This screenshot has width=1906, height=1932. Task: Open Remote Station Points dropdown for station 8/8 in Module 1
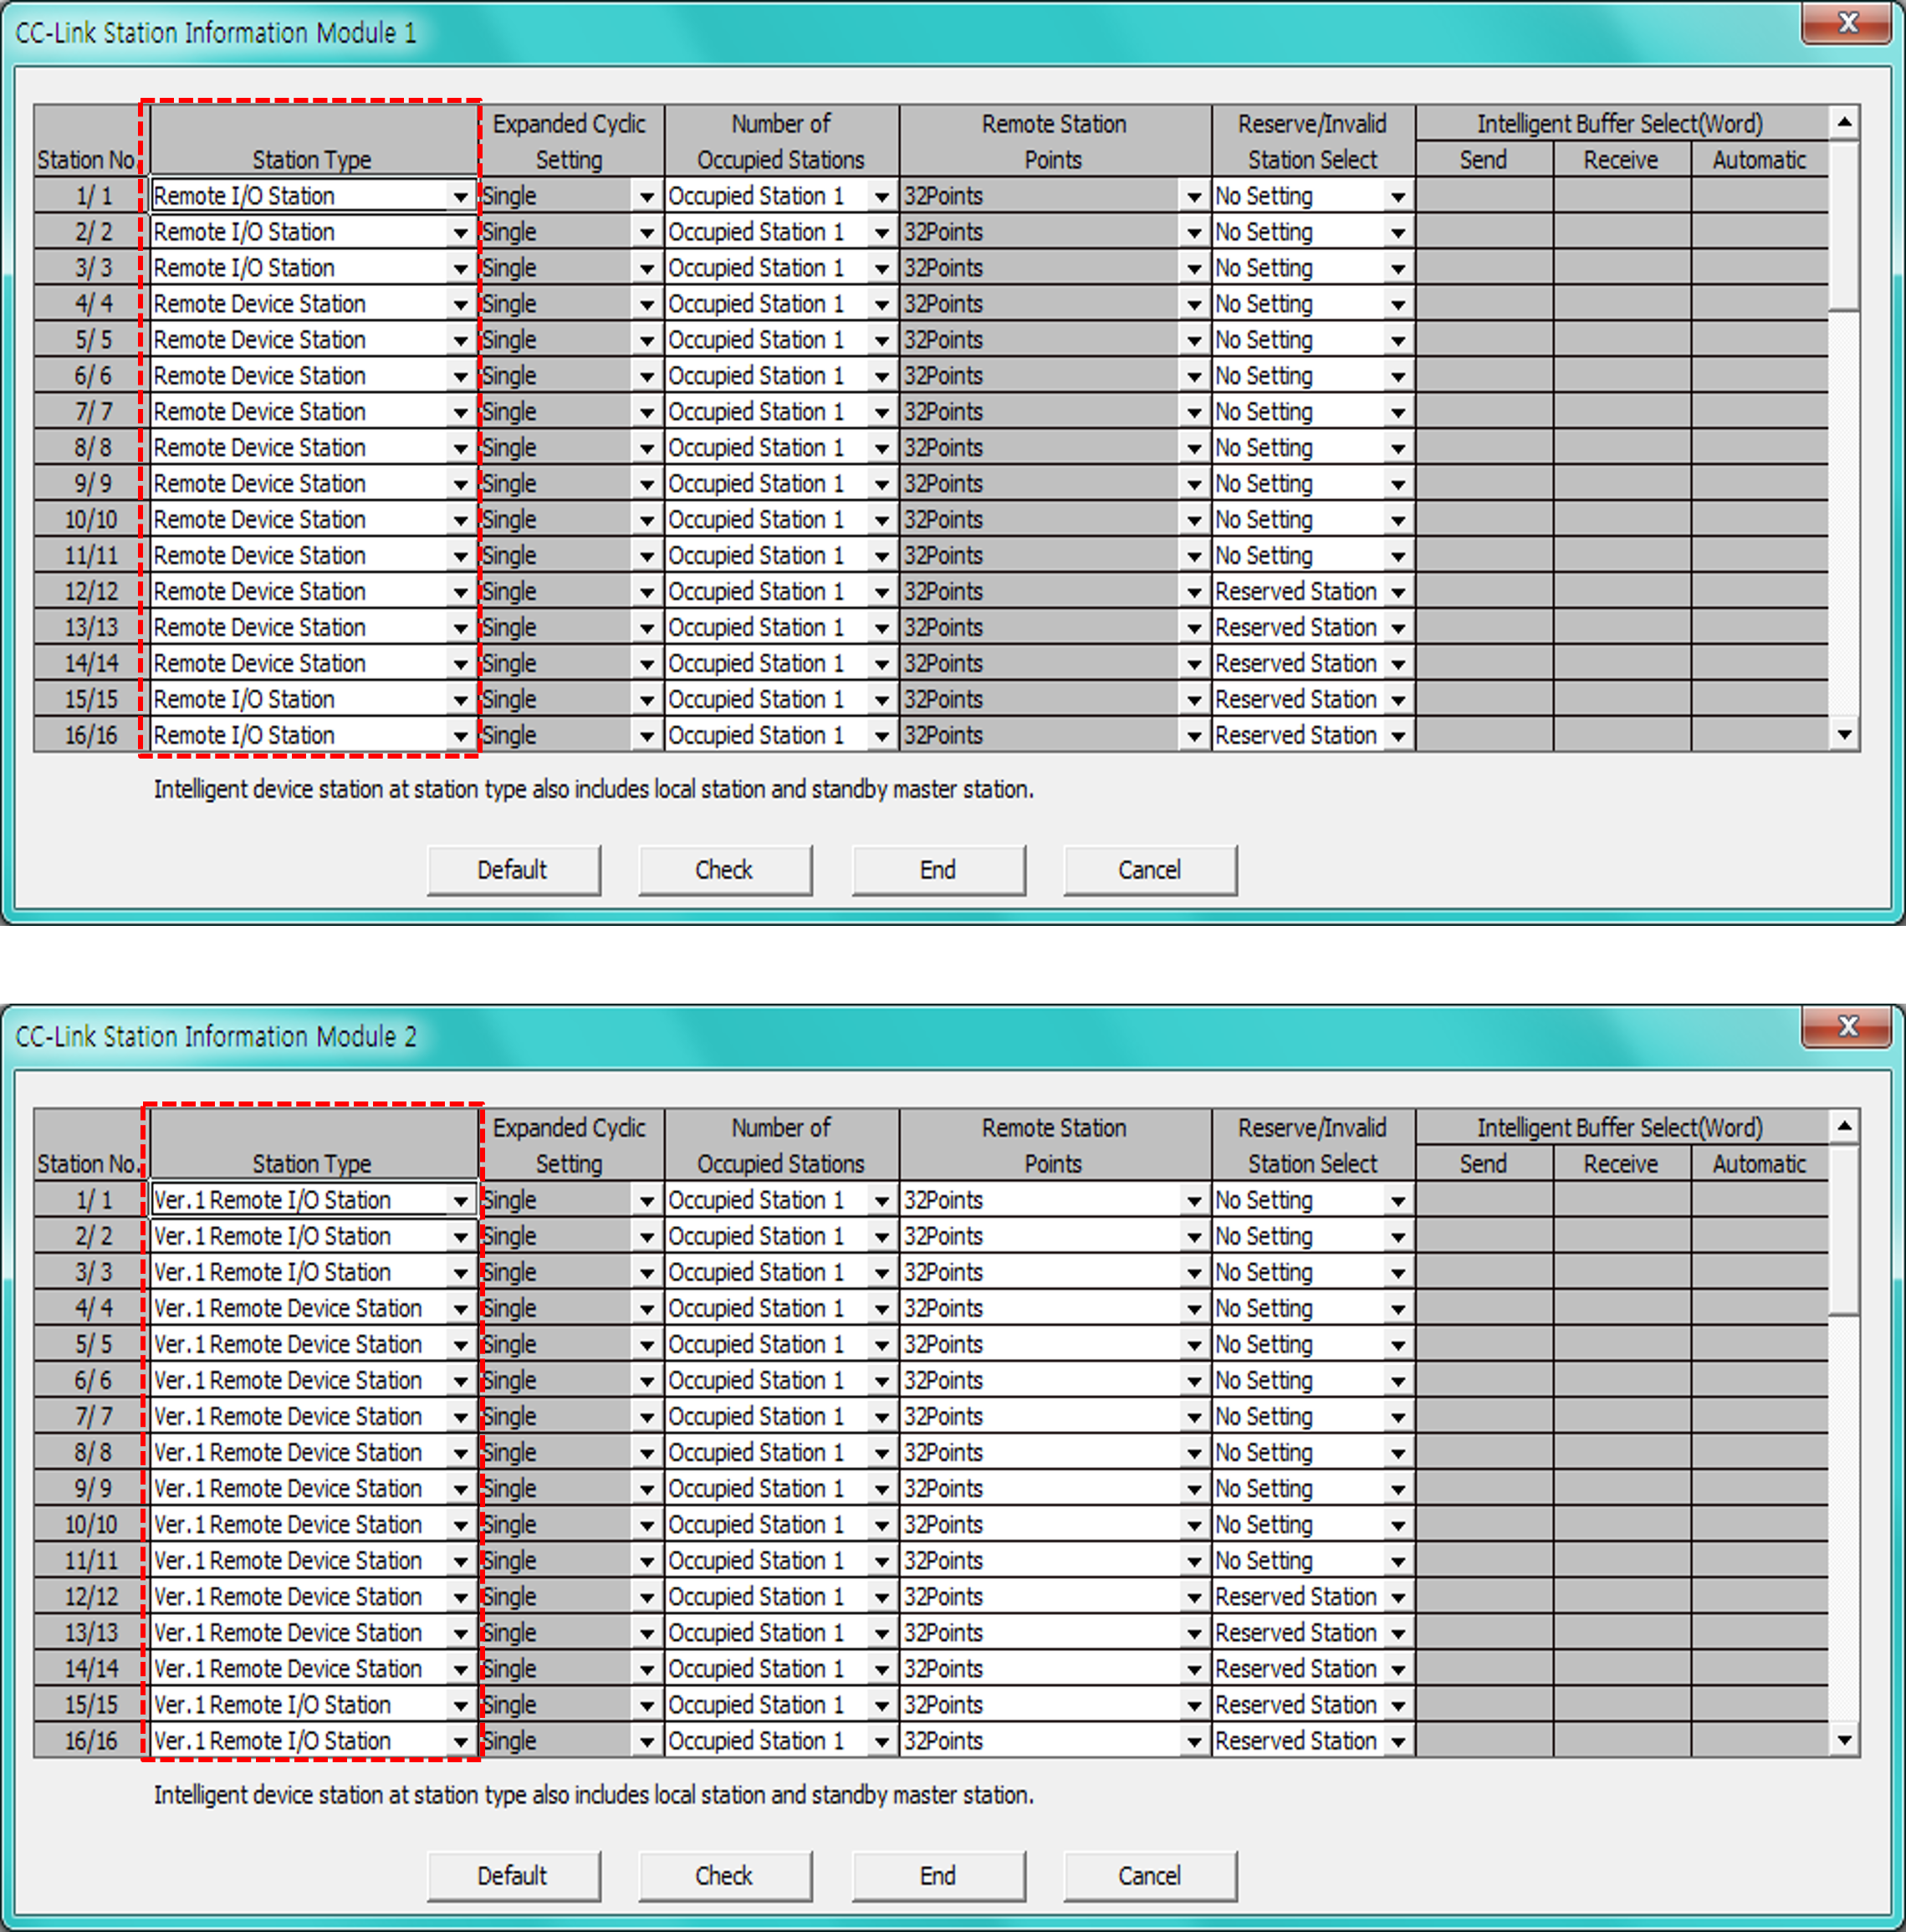pos(1194,448)
